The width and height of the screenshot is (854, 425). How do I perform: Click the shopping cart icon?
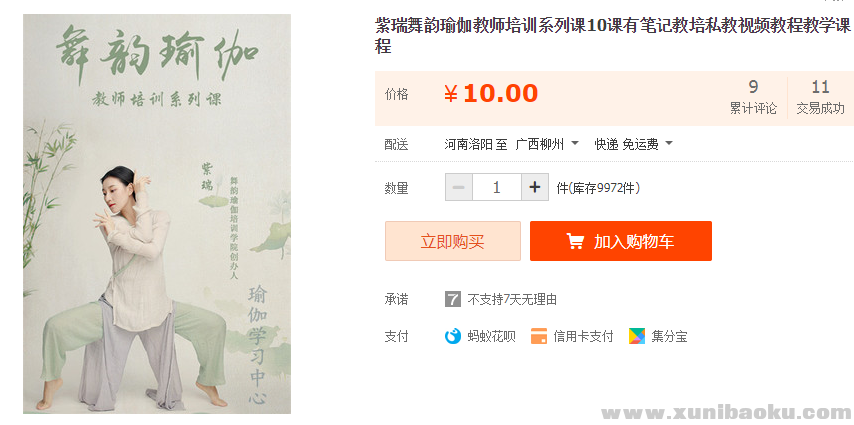tap(575, 242)
